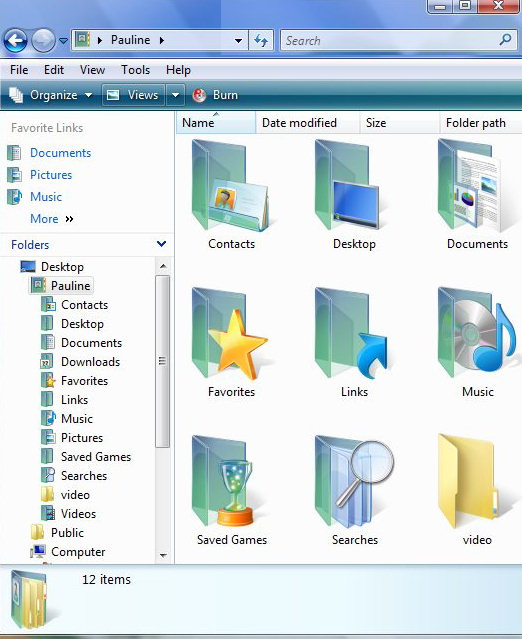Open the address bar history dropdown

(239, 40)
